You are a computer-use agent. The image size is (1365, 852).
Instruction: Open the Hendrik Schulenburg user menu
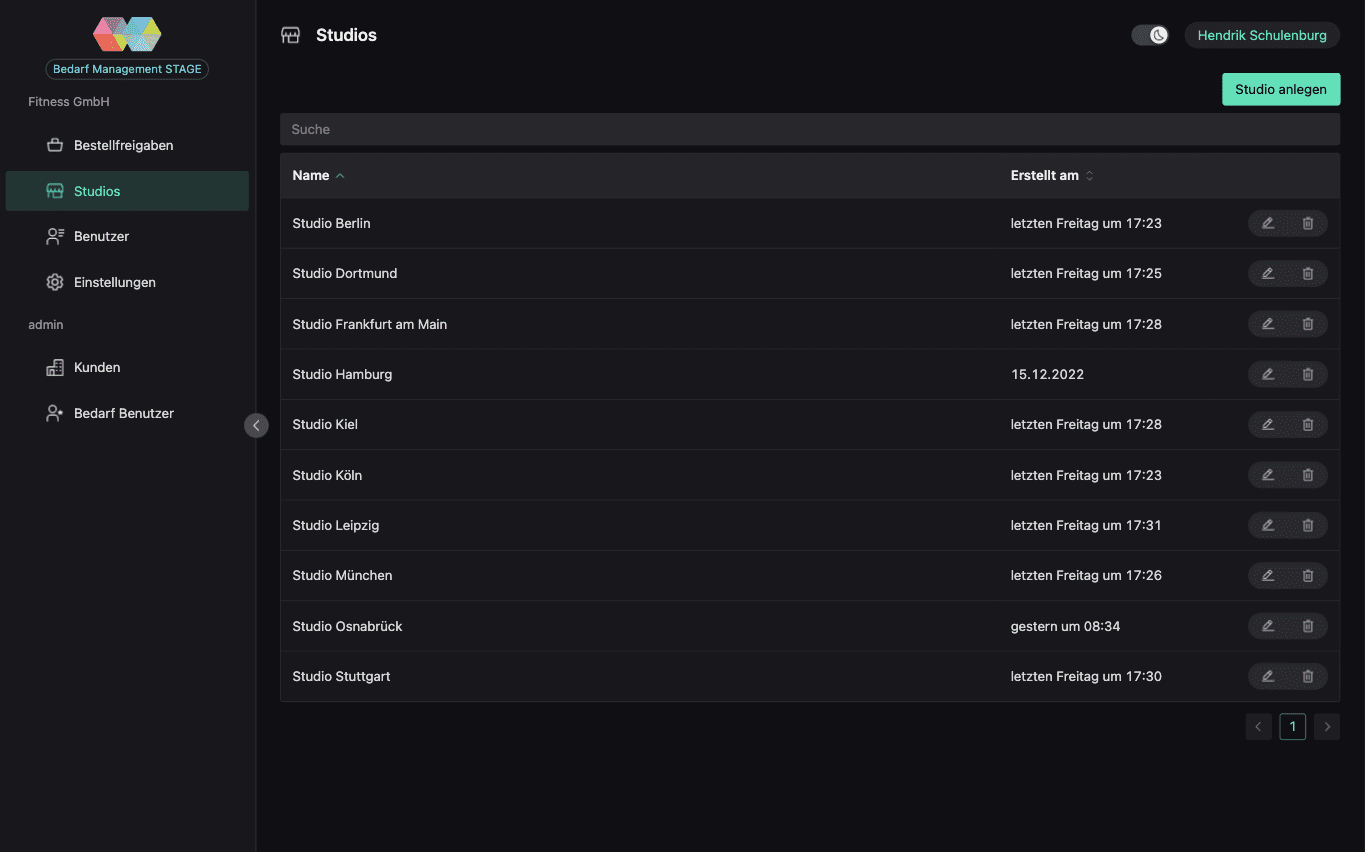1262,35
